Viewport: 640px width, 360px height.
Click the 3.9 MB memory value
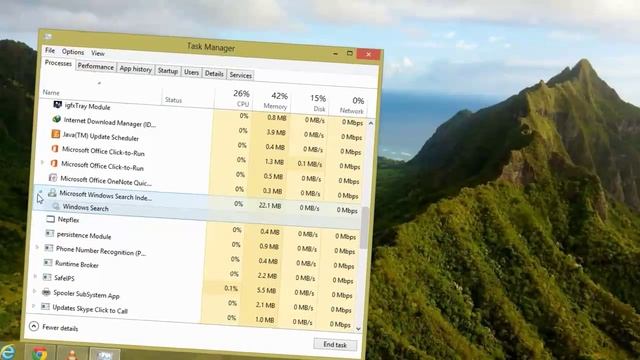(x=276, y=132)
